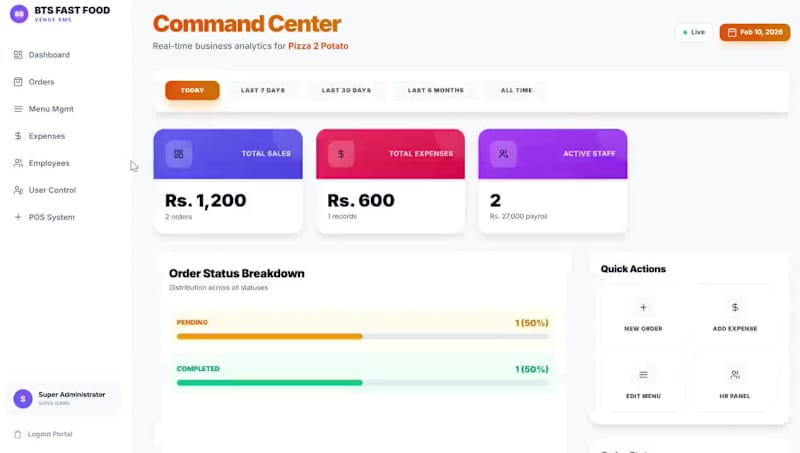Open Menu Mgmt in the sidebar
This screenshot has height=453, width=800.
coord(51,109)
